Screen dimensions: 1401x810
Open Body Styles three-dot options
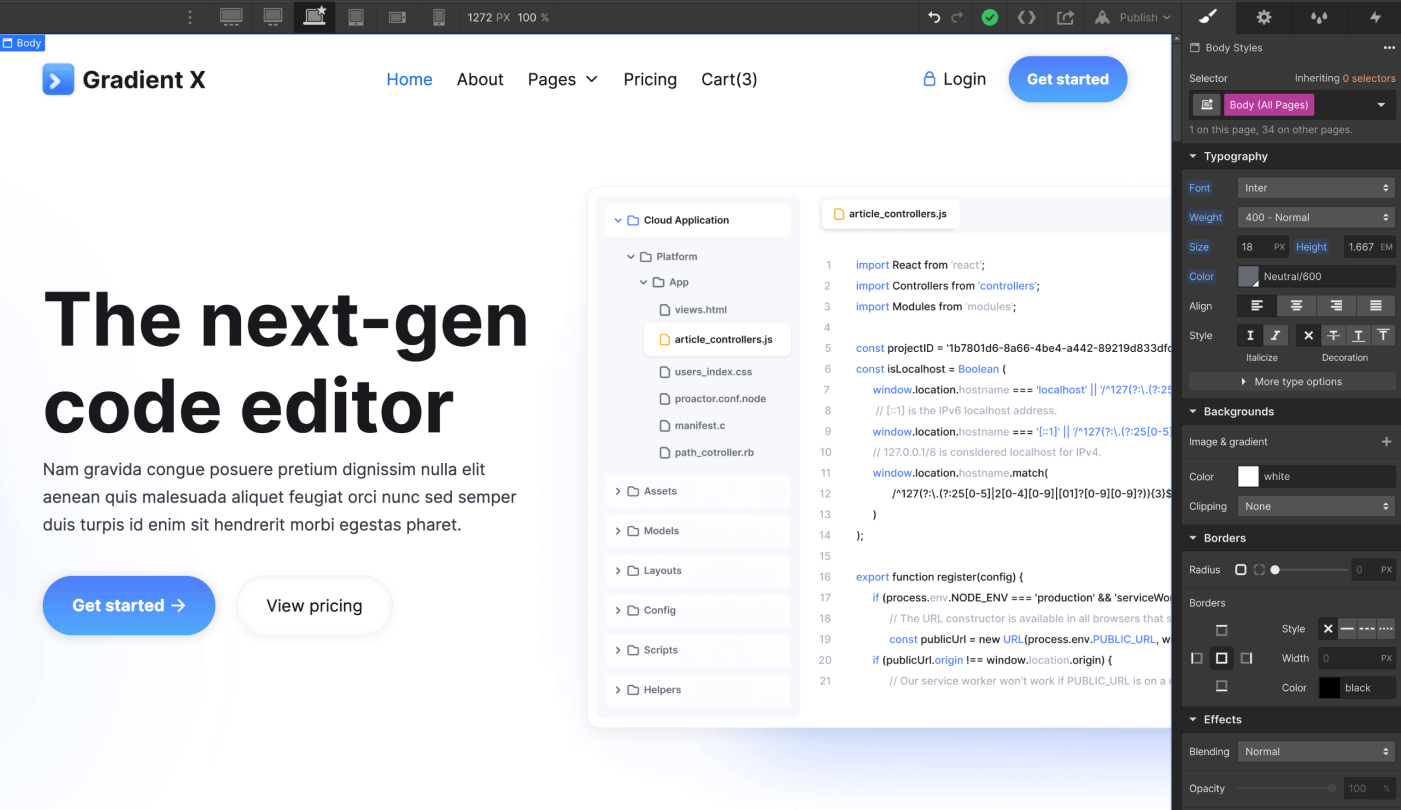pos(1389,47)
